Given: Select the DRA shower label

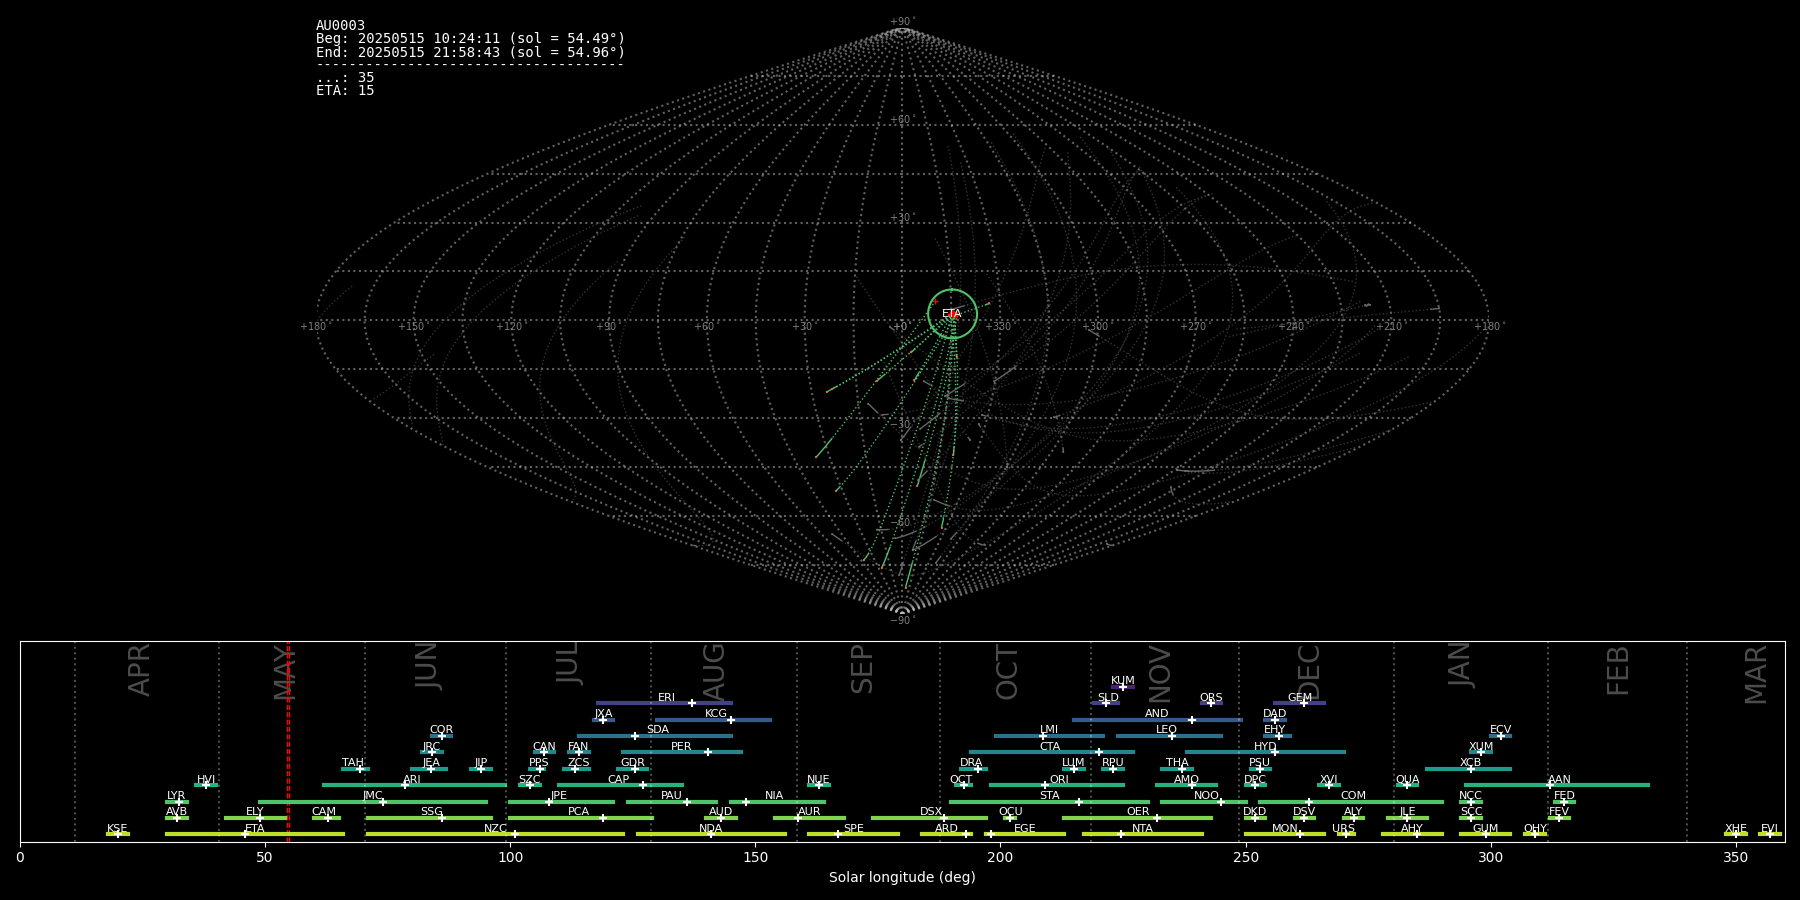Looking at the screenshot, I should click(x=971, y=763).
